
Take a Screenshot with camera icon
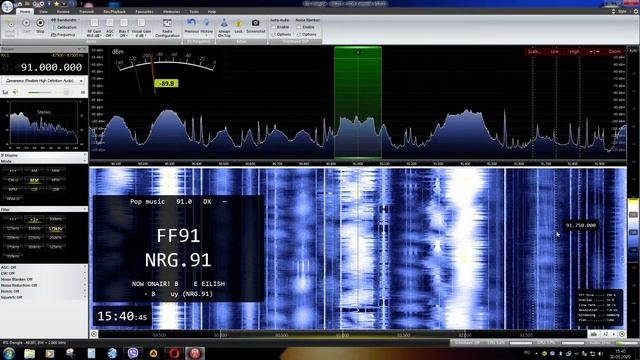[256, 25]
